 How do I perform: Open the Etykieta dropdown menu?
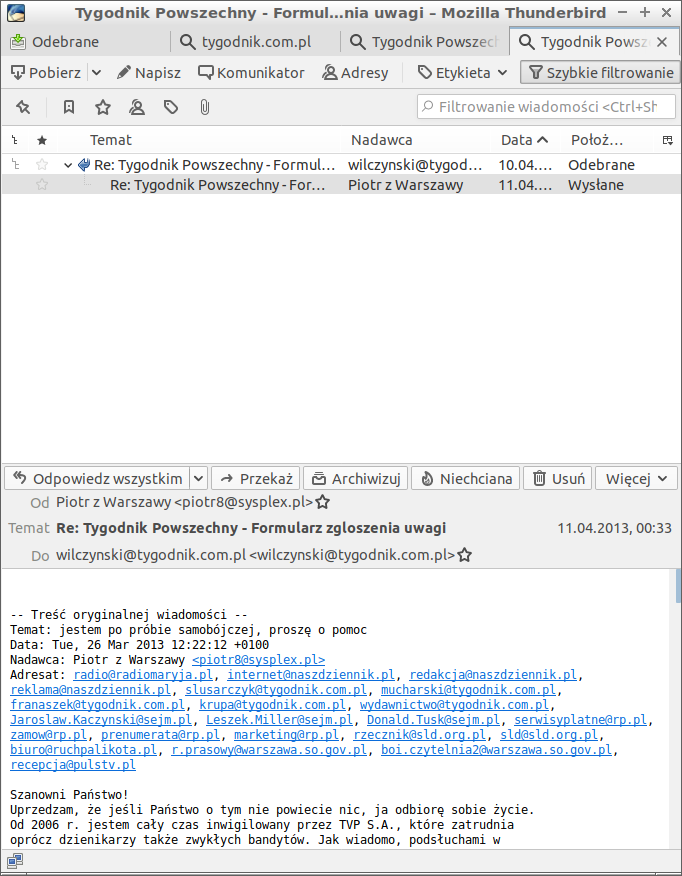point(462,73)
